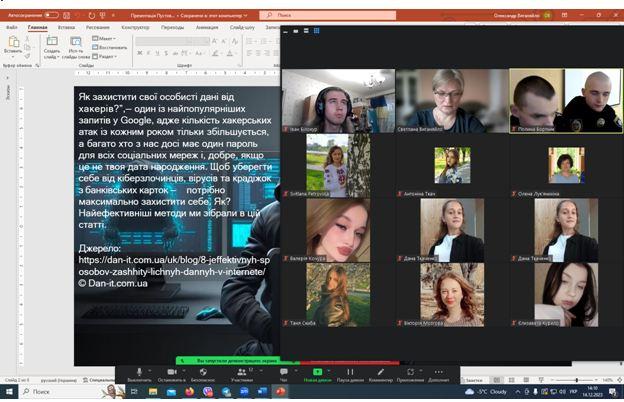Viewport: 624px width, 402px height.
Task: Click the font color A button
Action: (230, 53)
